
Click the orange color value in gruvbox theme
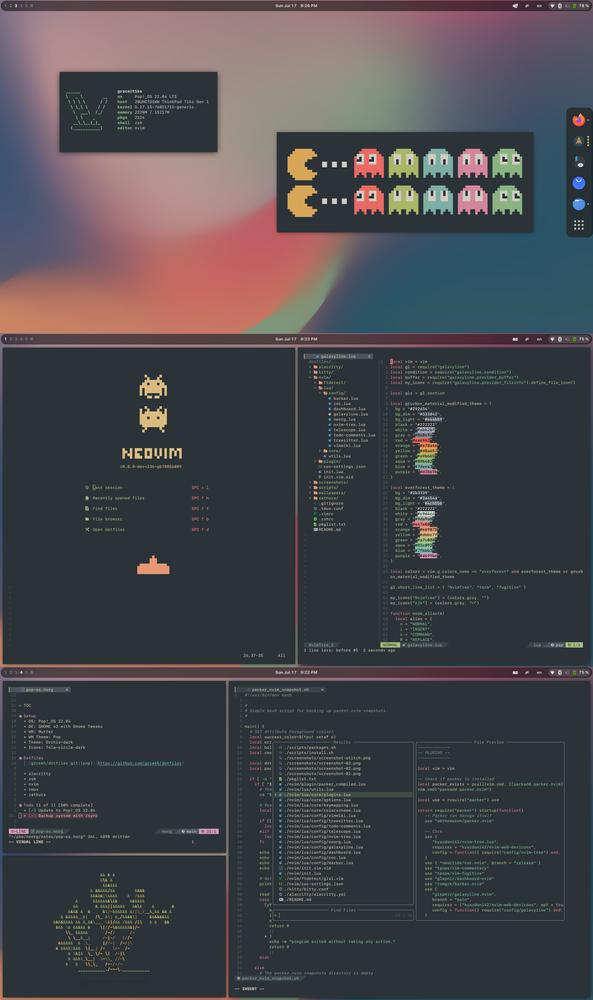click(x=426, y=446)
